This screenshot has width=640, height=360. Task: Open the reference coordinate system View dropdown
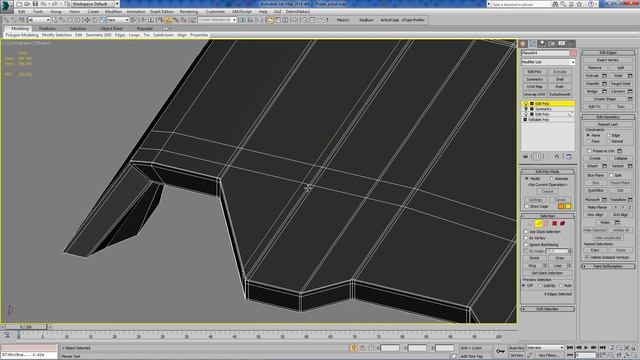point(118,20)
